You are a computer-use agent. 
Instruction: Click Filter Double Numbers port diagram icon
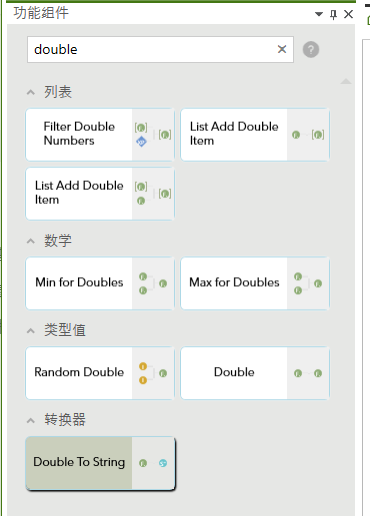click(153, 135)
